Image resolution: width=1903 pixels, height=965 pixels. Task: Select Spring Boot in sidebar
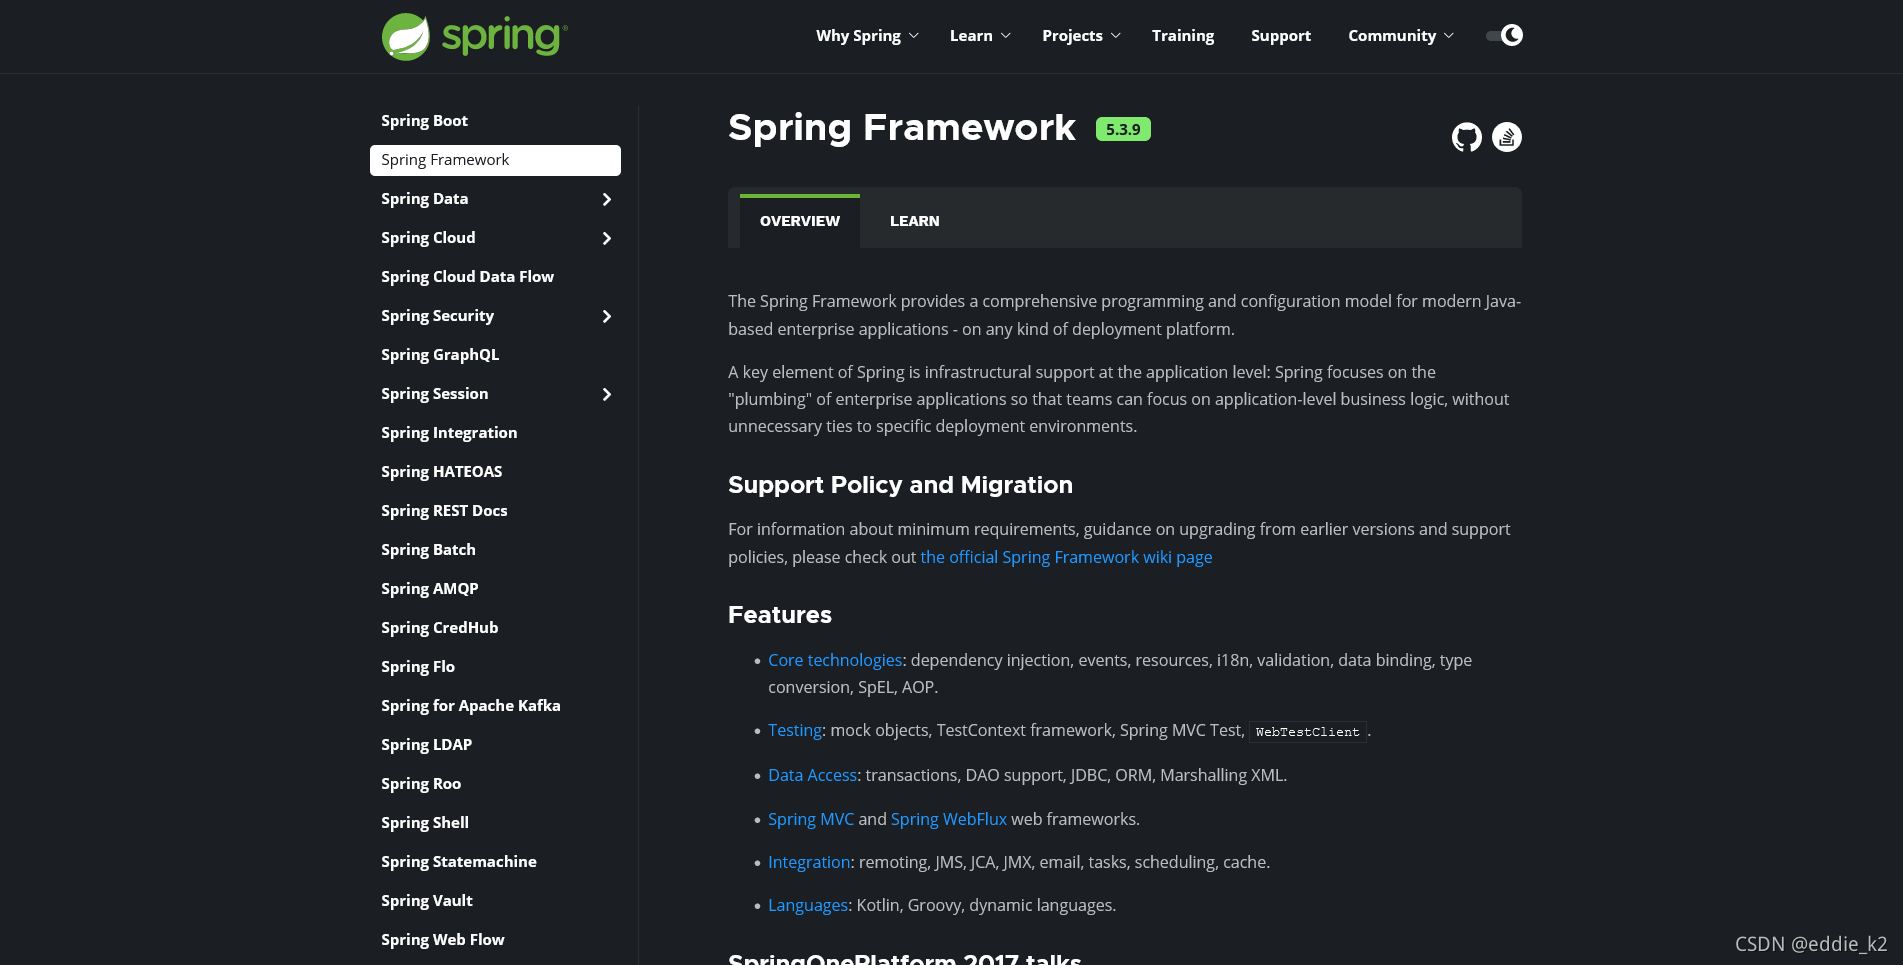point(424,121)
